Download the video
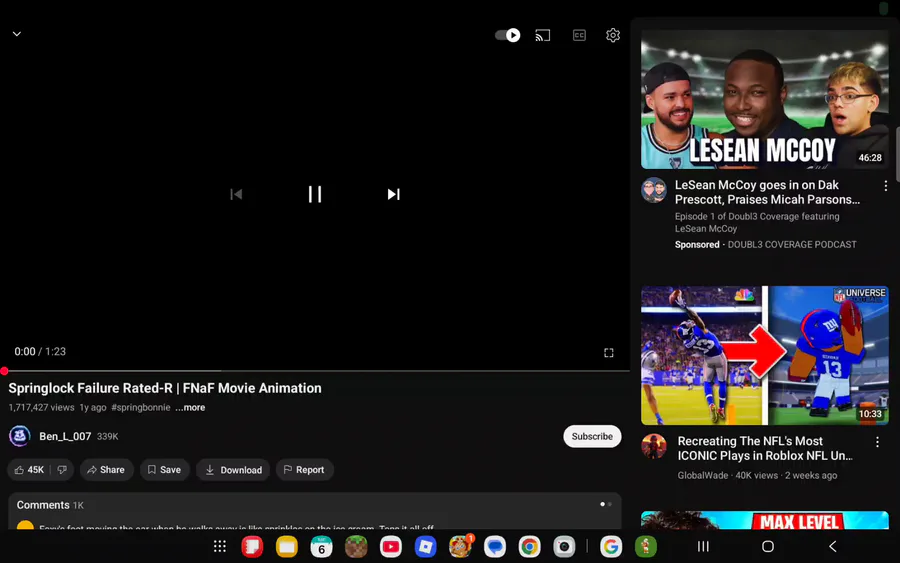This screenshot has width=900, height=563. click(x=233, y=469)
